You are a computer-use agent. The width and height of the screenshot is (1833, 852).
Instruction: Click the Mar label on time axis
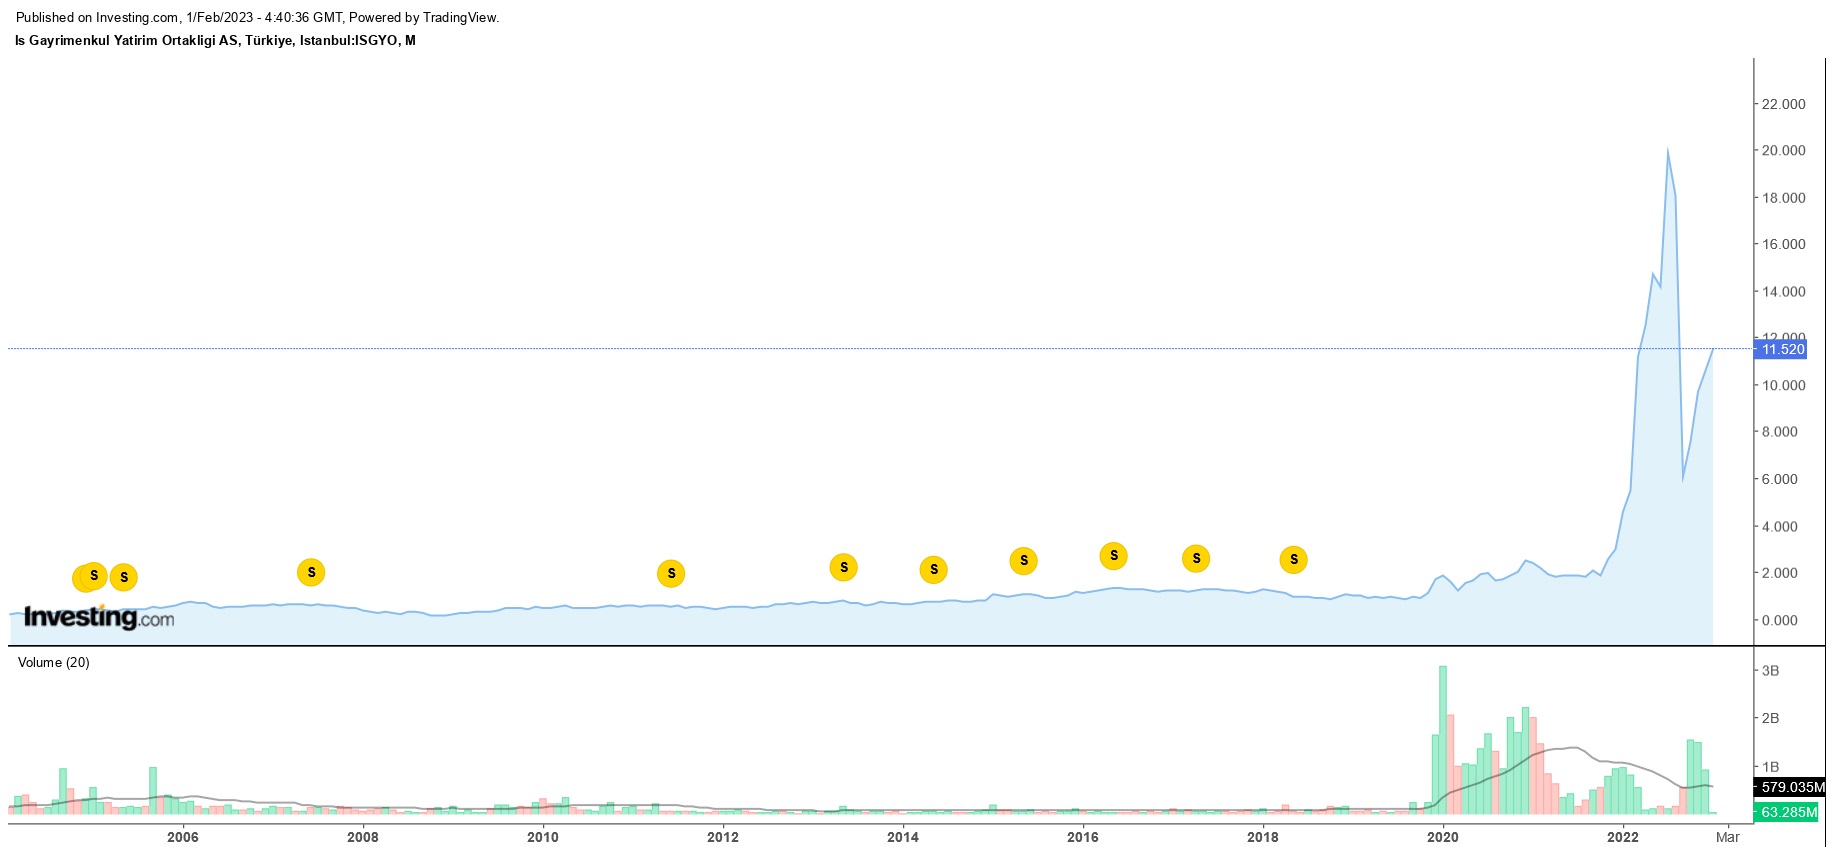coord(1727,837)
